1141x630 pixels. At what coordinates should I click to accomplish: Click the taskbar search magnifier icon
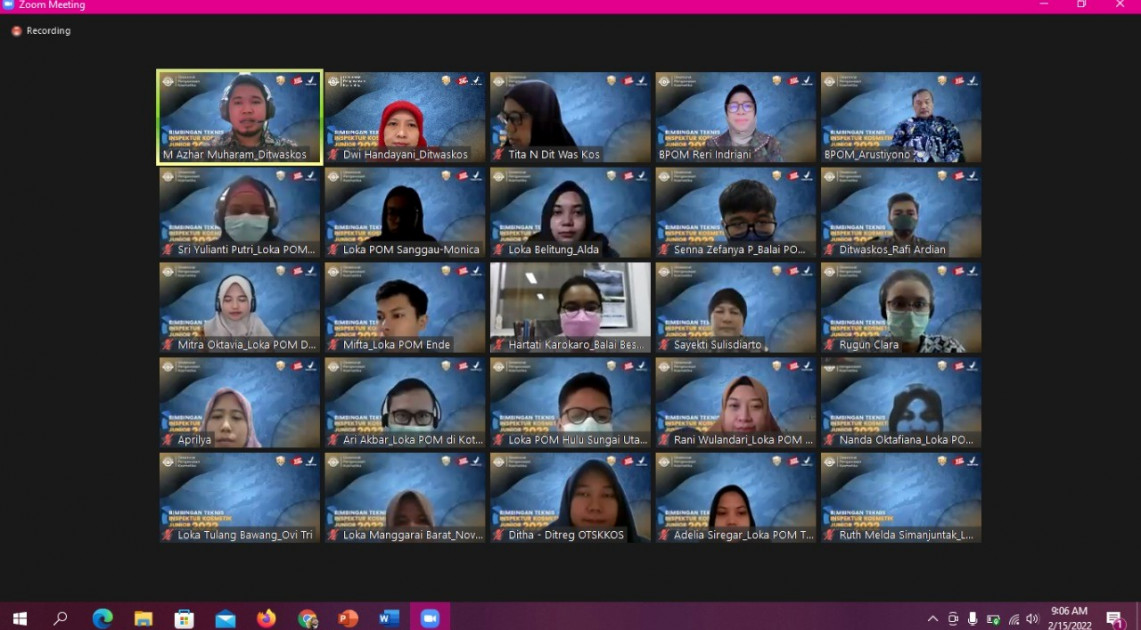61,618
